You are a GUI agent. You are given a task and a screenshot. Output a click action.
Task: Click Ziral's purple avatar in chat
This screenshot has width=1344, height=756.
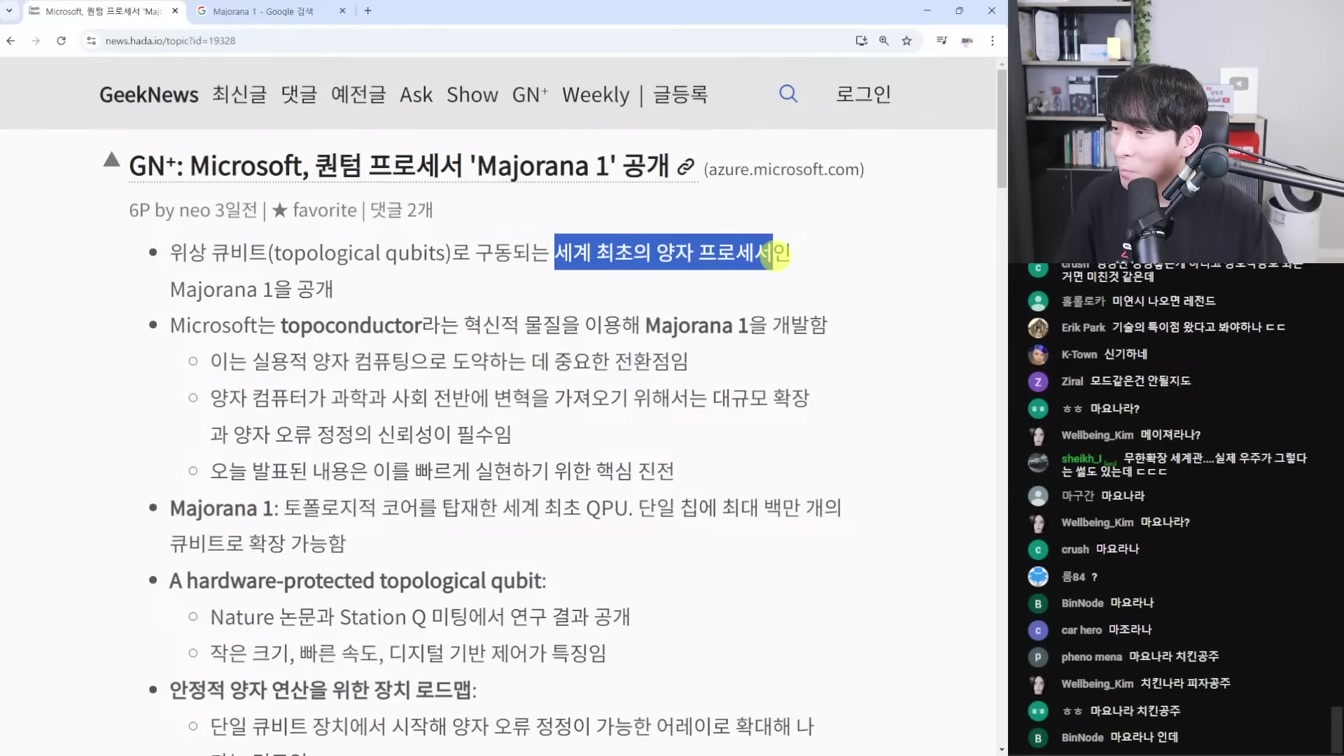point(1038,382)
